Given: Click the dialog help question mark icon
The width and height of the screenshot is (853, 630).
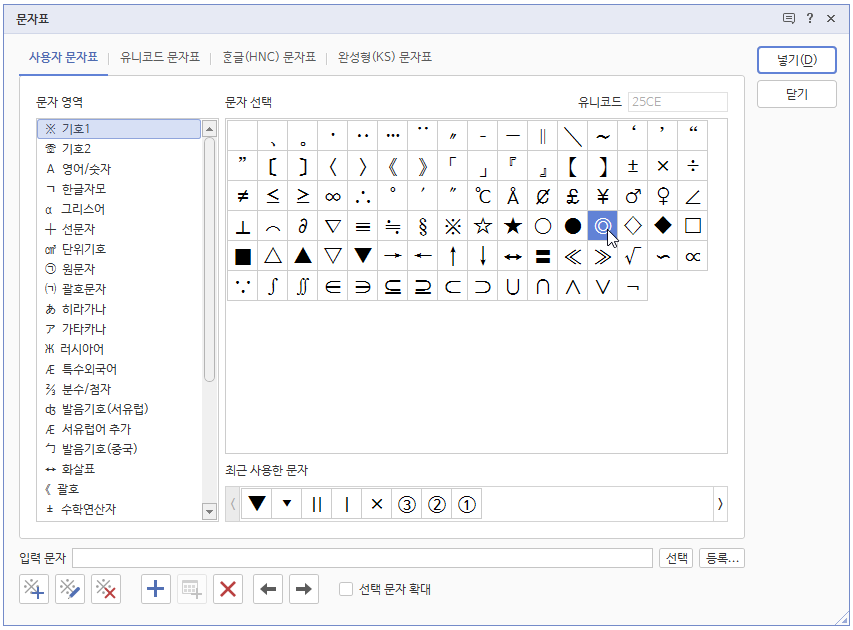Looking at the screenshot, I should (x=810, y=18).
